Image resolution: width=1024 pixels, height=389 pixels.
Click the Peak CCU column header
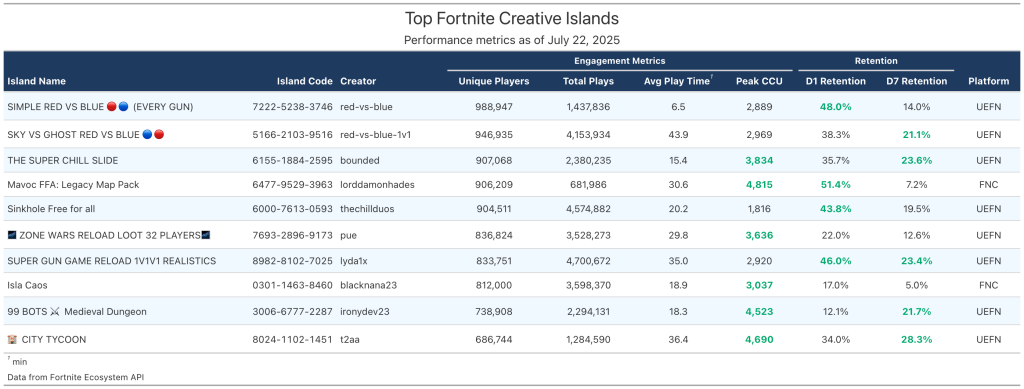[x=759, y=82]
